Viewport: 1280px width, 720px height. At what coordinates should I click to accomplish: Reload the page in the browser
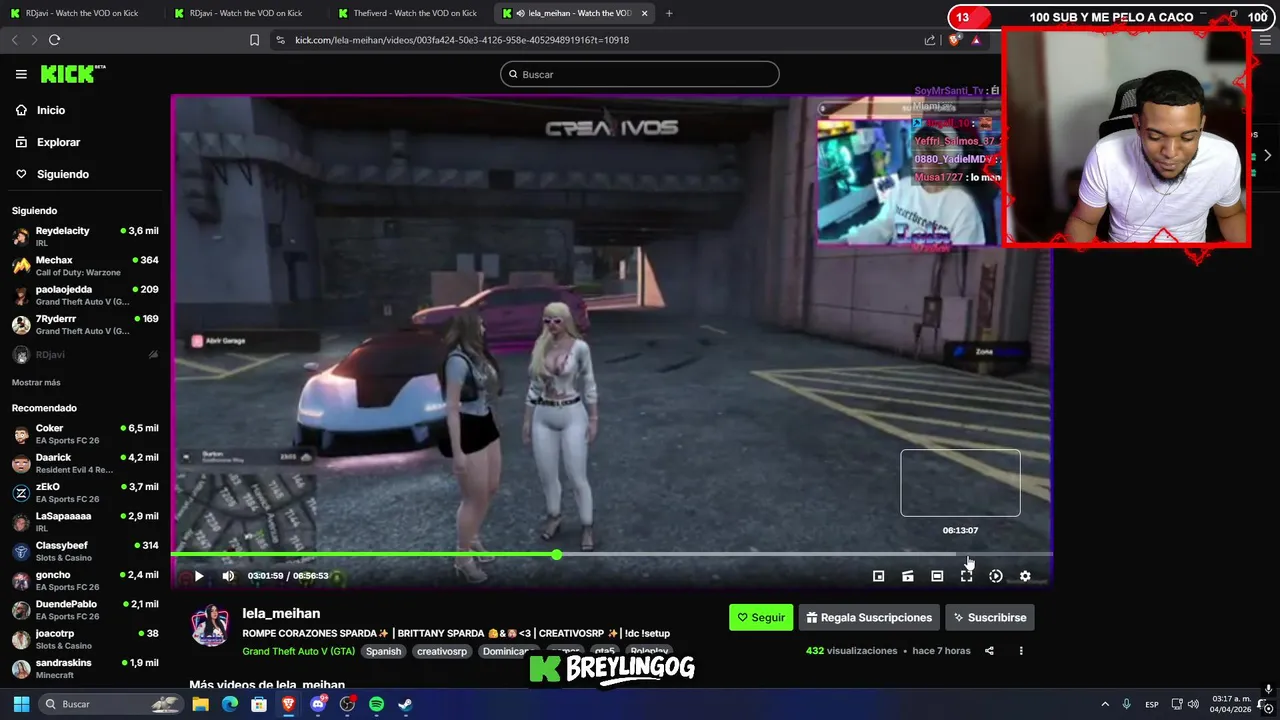[54, 40]
